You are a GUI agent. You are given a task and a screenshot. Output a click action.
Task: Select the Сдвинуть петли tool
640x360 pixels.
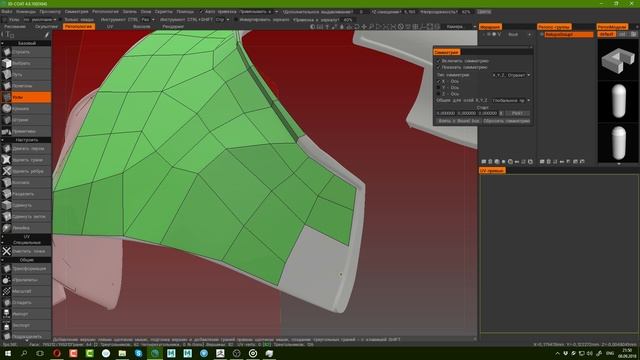pos(26,217)
